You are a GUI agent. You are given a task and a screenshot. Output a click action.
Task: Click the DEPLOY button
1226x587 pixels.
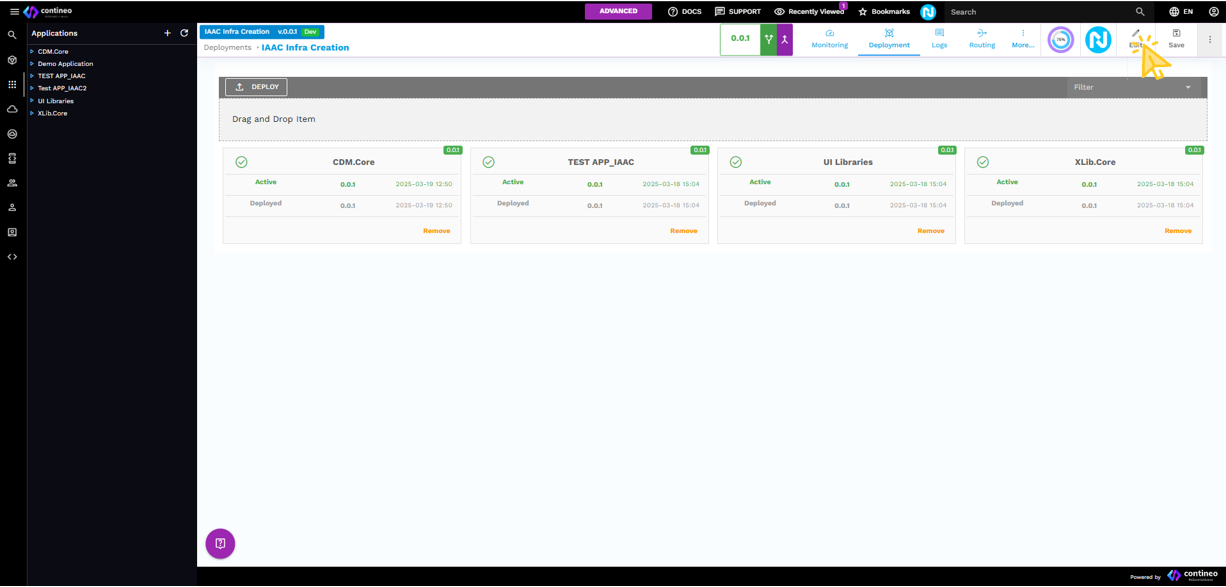pyautogui.click(x=256, y=87)
